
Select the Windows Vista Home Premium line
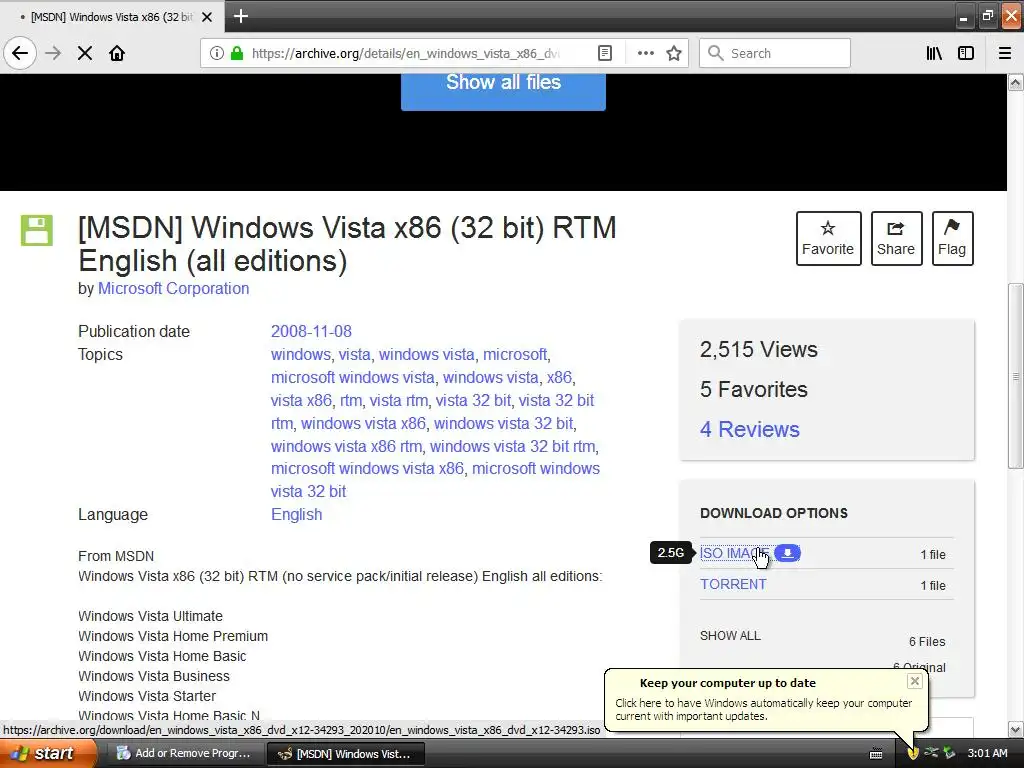(x=173, y=636)
